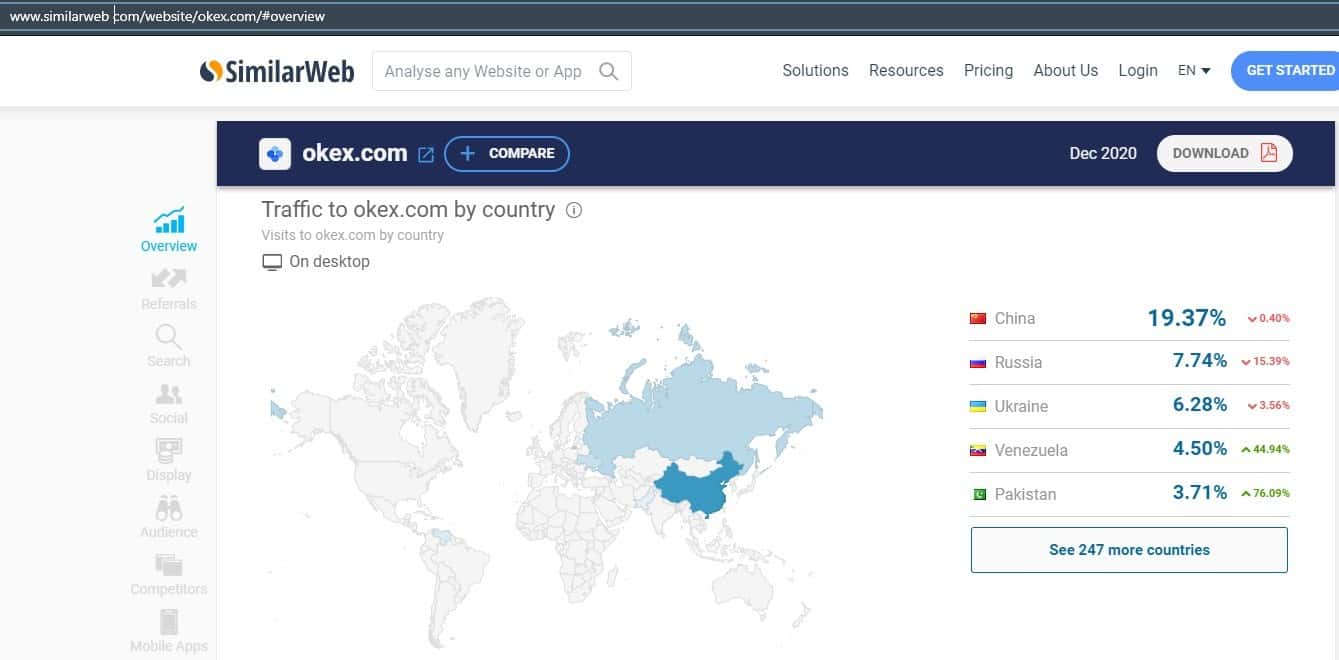The image size is (1339, 660).
Task: Open the Display sidebar section
Action: point(169,460)
